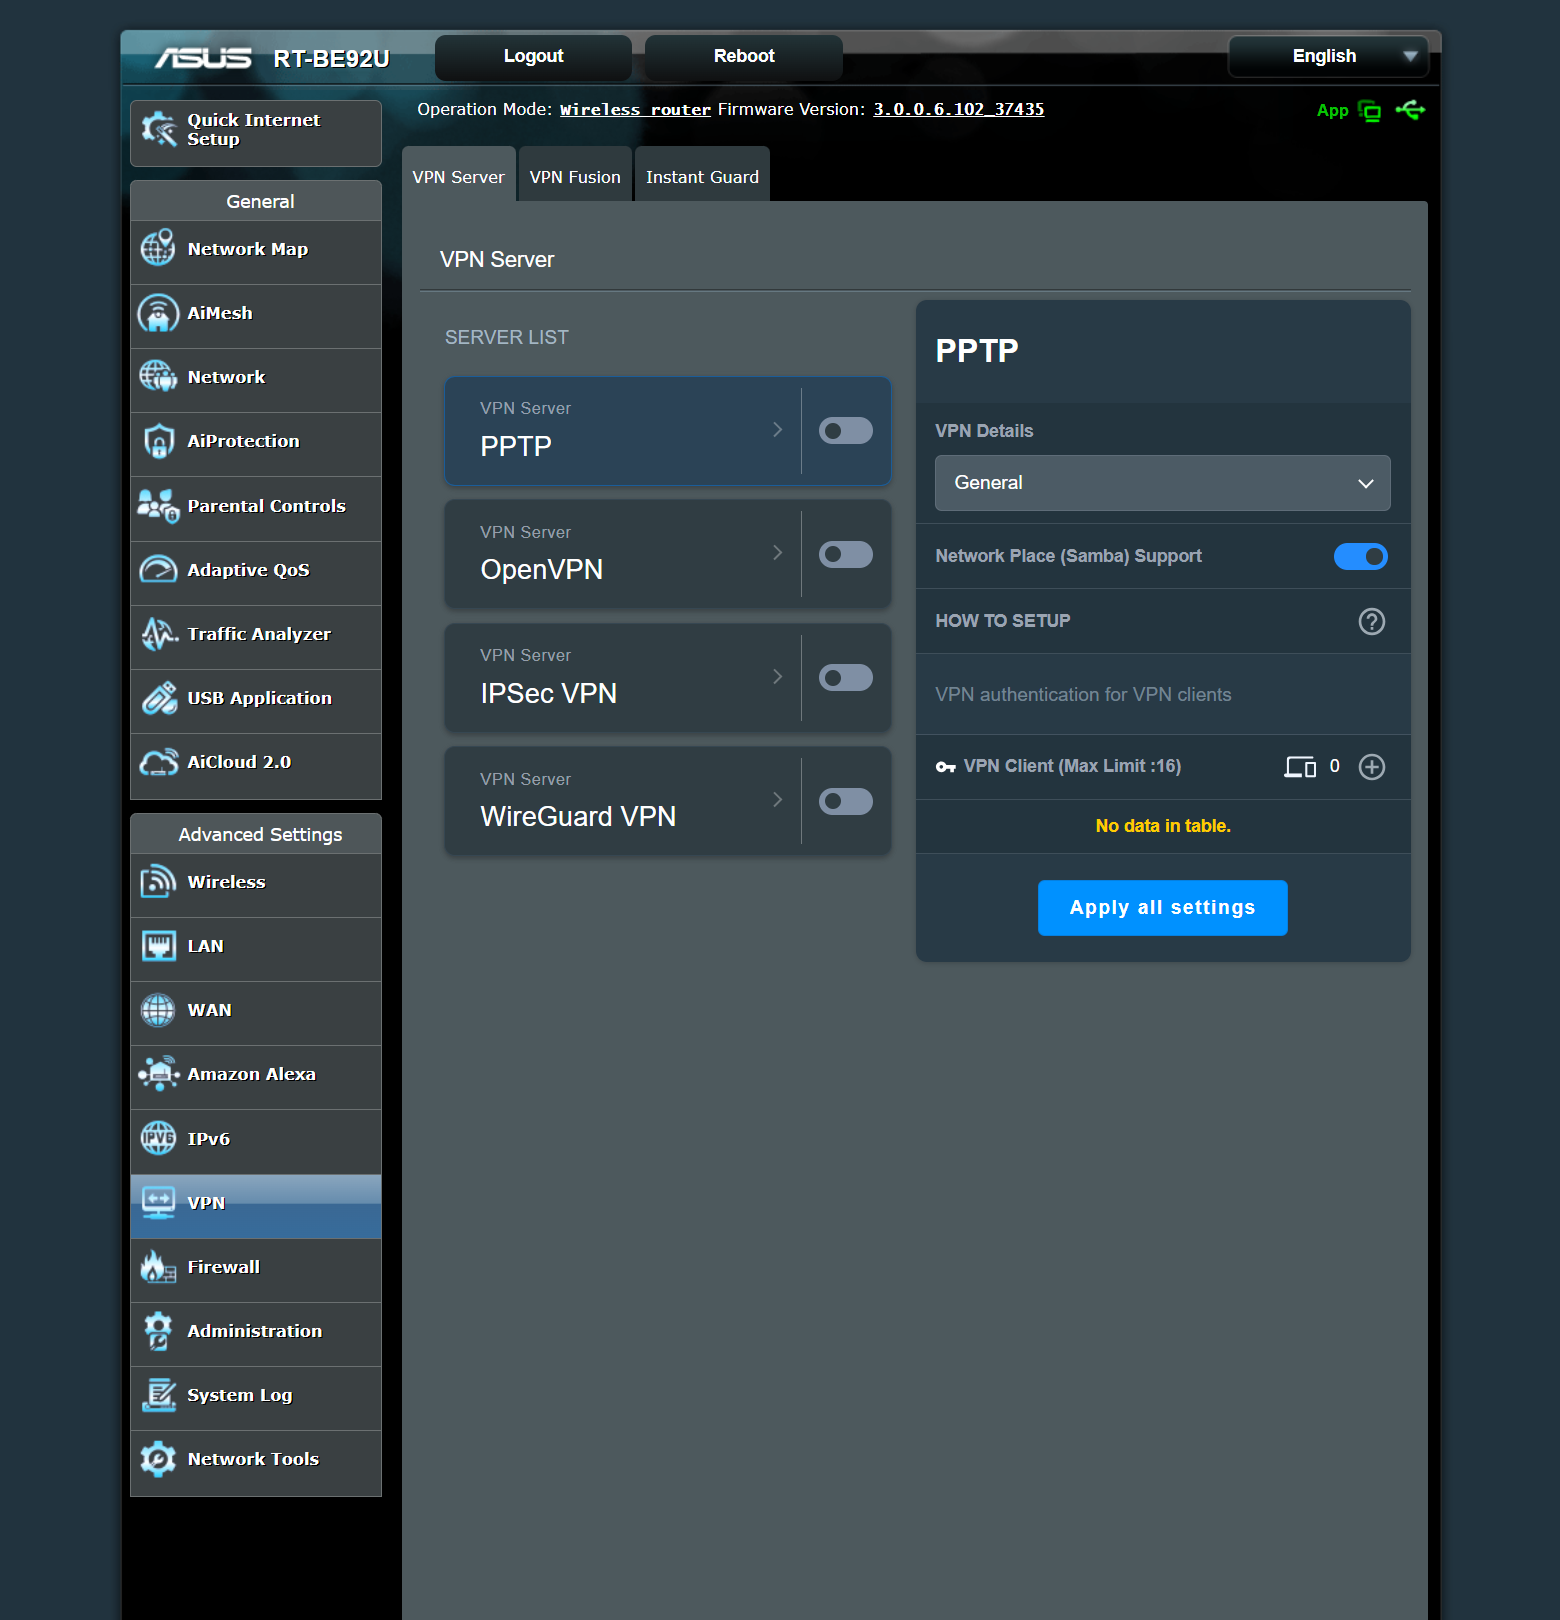Select the Traffic Analyzer icon
The image size is (1560, 1620).
click(158, 634)
